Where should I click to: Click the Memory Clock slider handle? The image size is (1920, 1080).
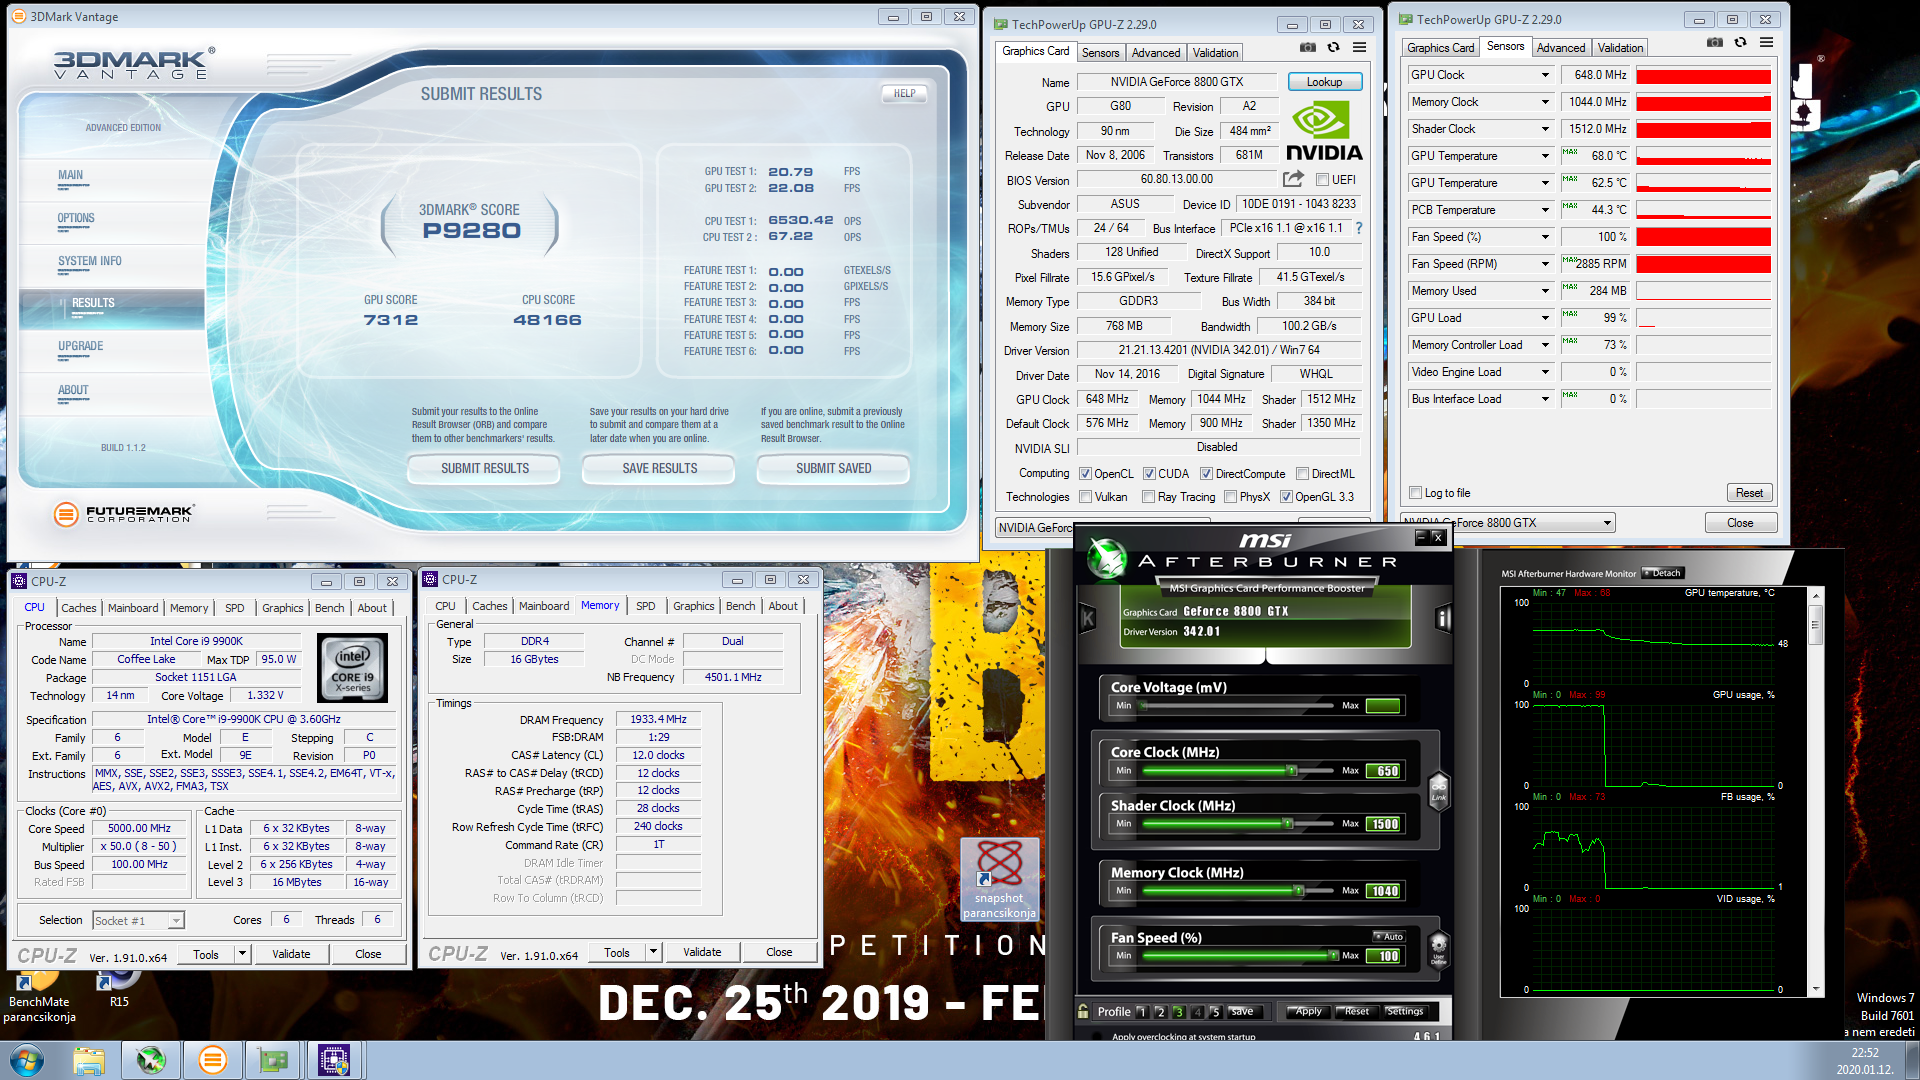pyautogui.click(x=1298, y=891)
